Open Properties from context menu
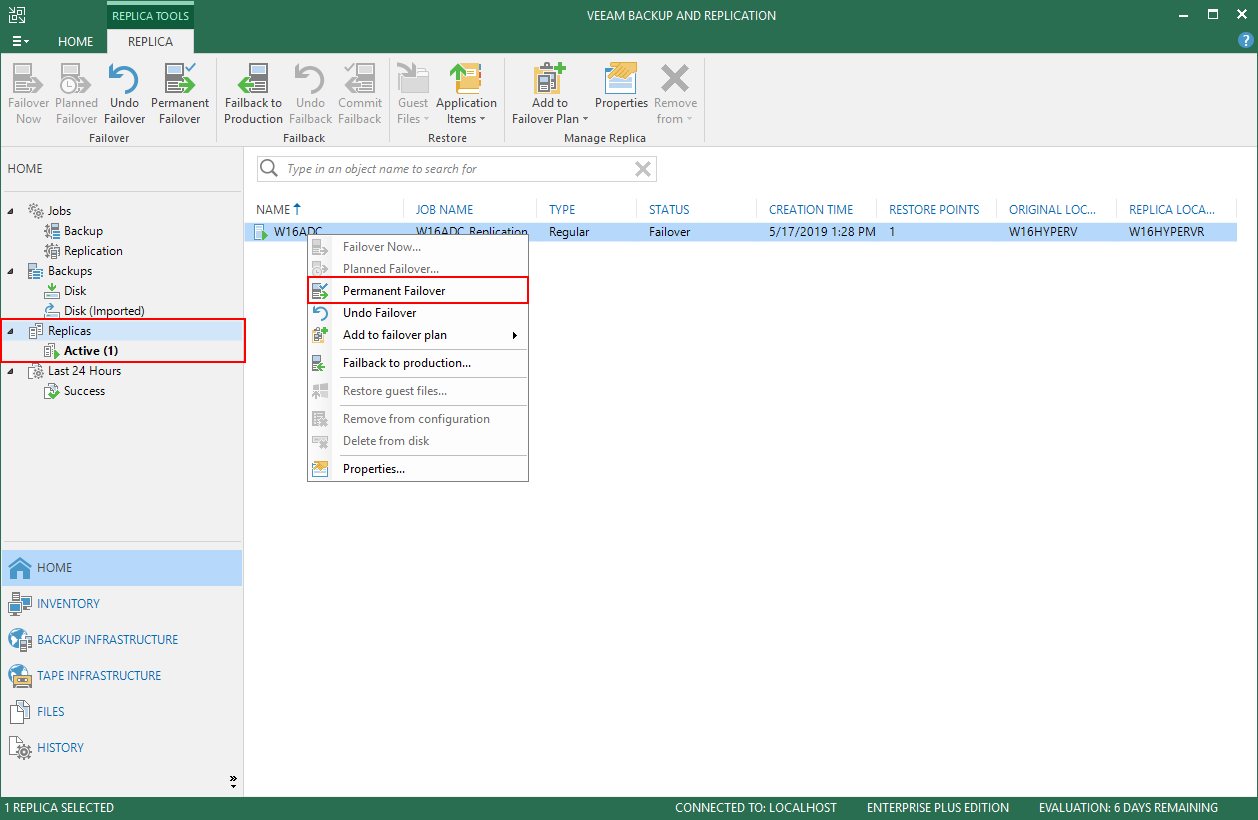This screenshot has height=820, width=1258. (418, 469)
